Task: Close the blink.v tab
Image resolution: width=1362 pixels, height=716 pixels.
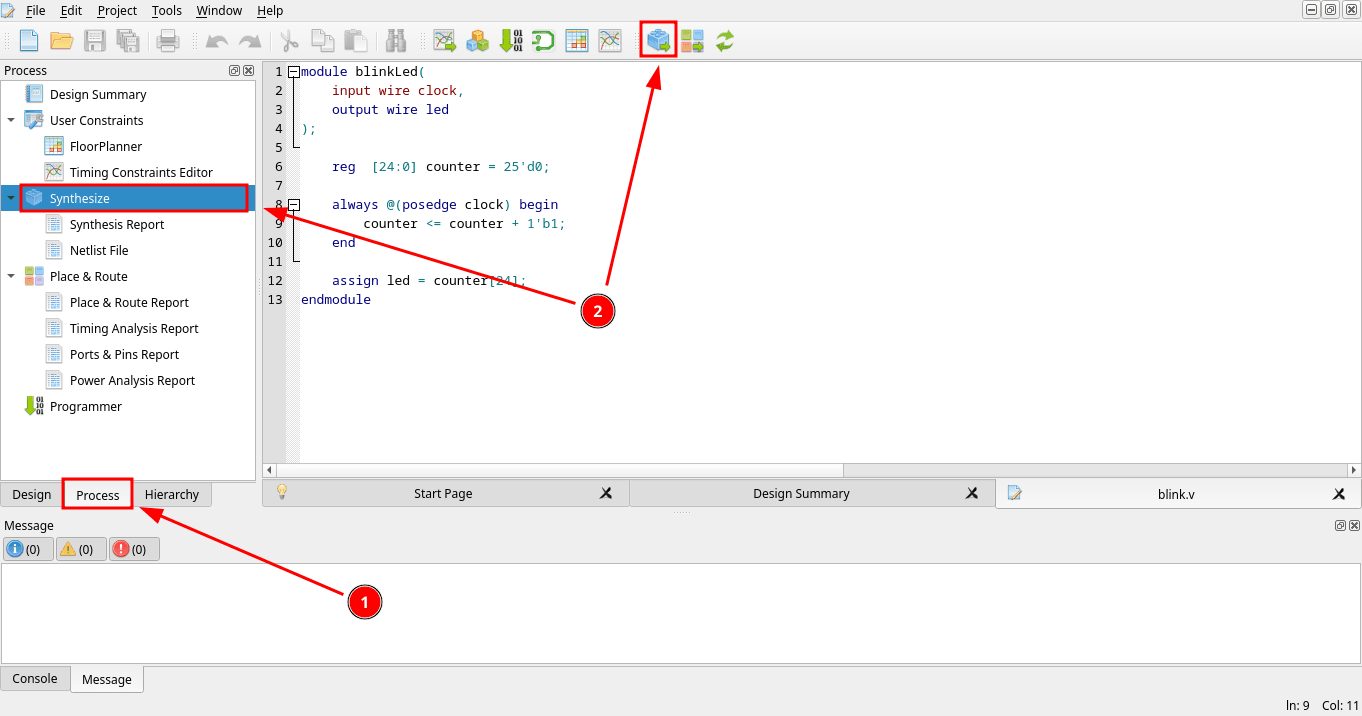Action: pyautogui.click(x=1339, y=493)
